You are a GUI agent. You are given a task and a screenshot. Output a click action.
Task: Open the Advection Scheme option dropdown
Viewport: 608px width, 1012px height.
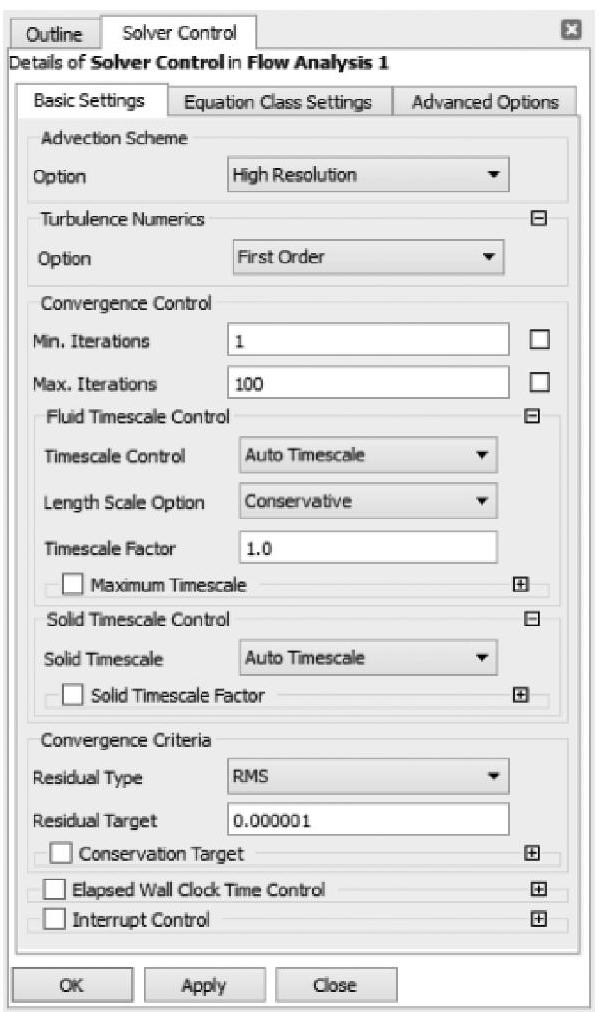tap(368, 175)
